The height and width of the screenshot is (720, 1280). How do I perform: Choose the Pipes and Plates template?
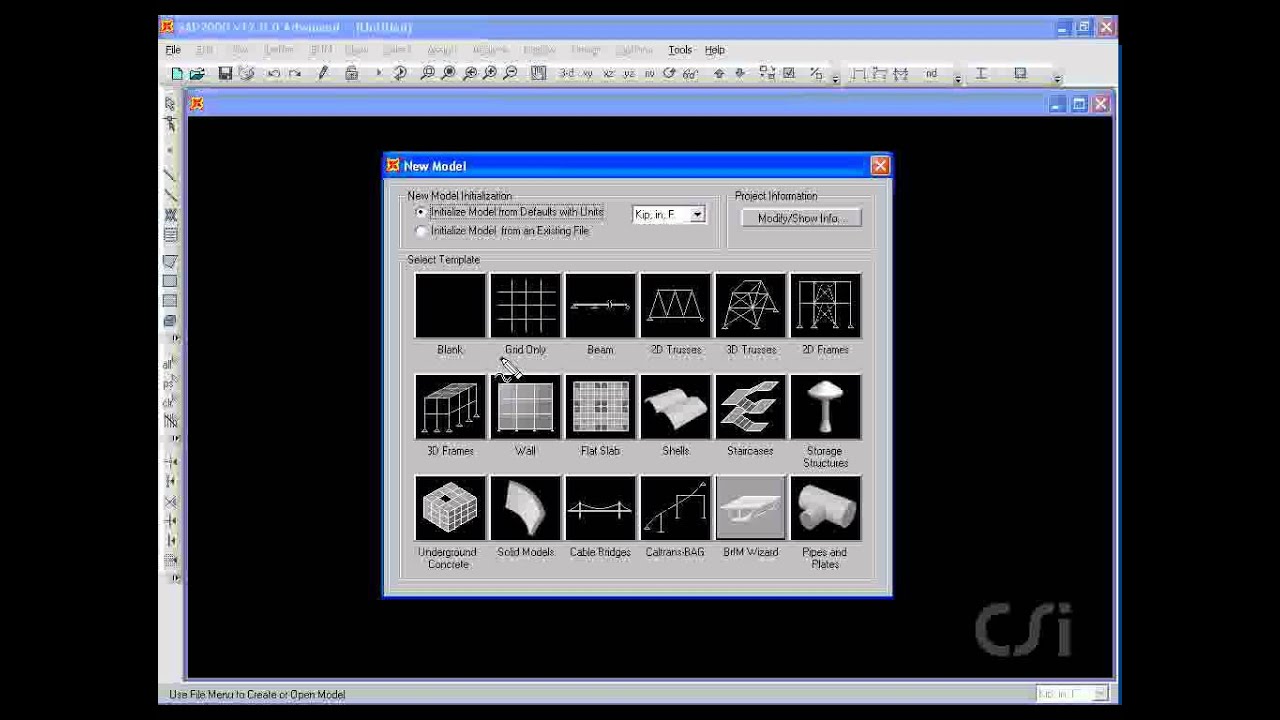pyautogui.click(x=825, y=508)
